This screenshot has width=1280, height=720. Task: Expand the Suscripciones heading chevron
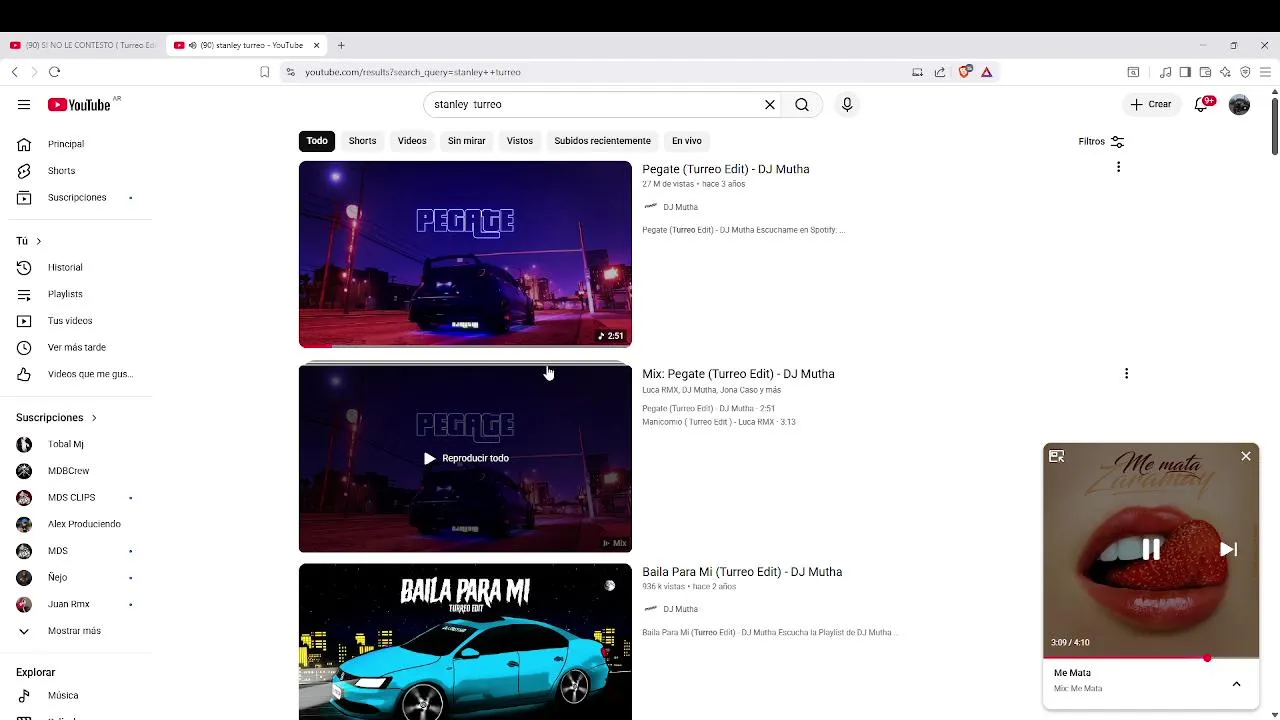tap(94, 417)
